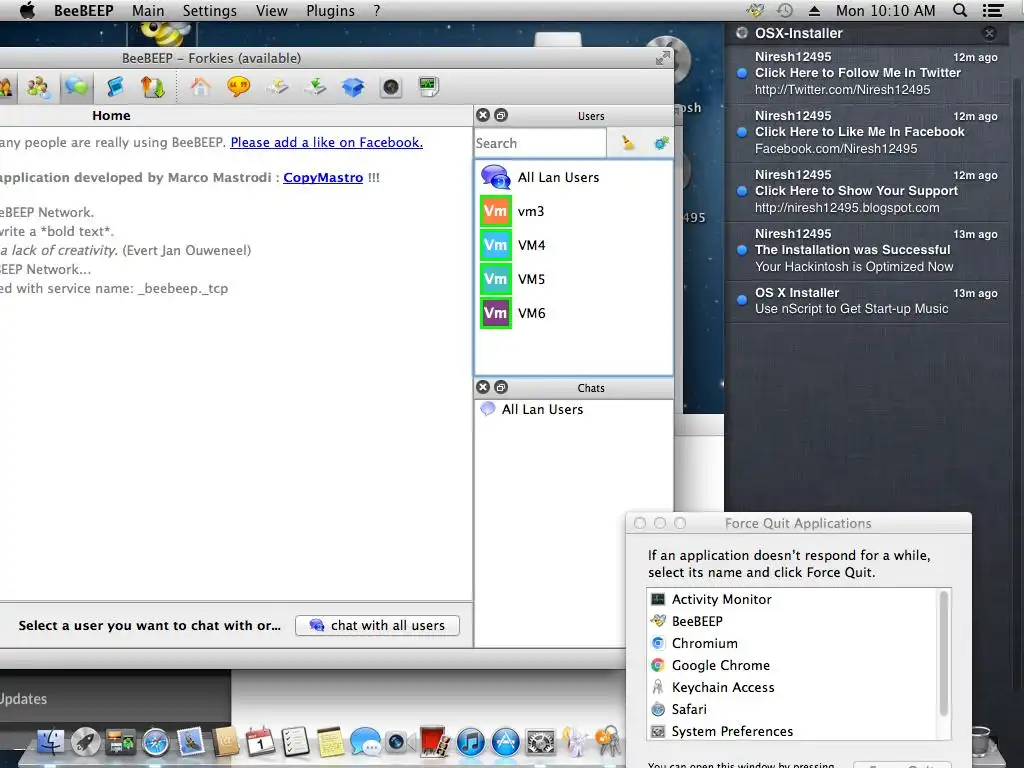Screen dimensions: 1024x768
Task: Click the menu bar clock Mon 10:10 AM
Action: click(885, 10)
